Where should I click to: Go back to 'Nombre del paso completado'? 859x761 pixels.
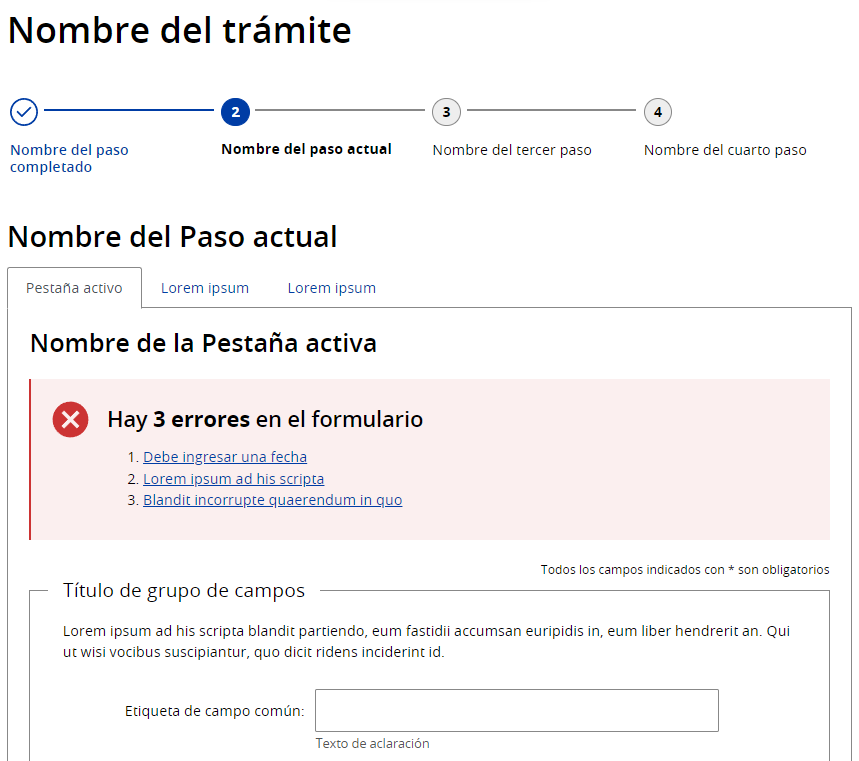tap(69, 158)
